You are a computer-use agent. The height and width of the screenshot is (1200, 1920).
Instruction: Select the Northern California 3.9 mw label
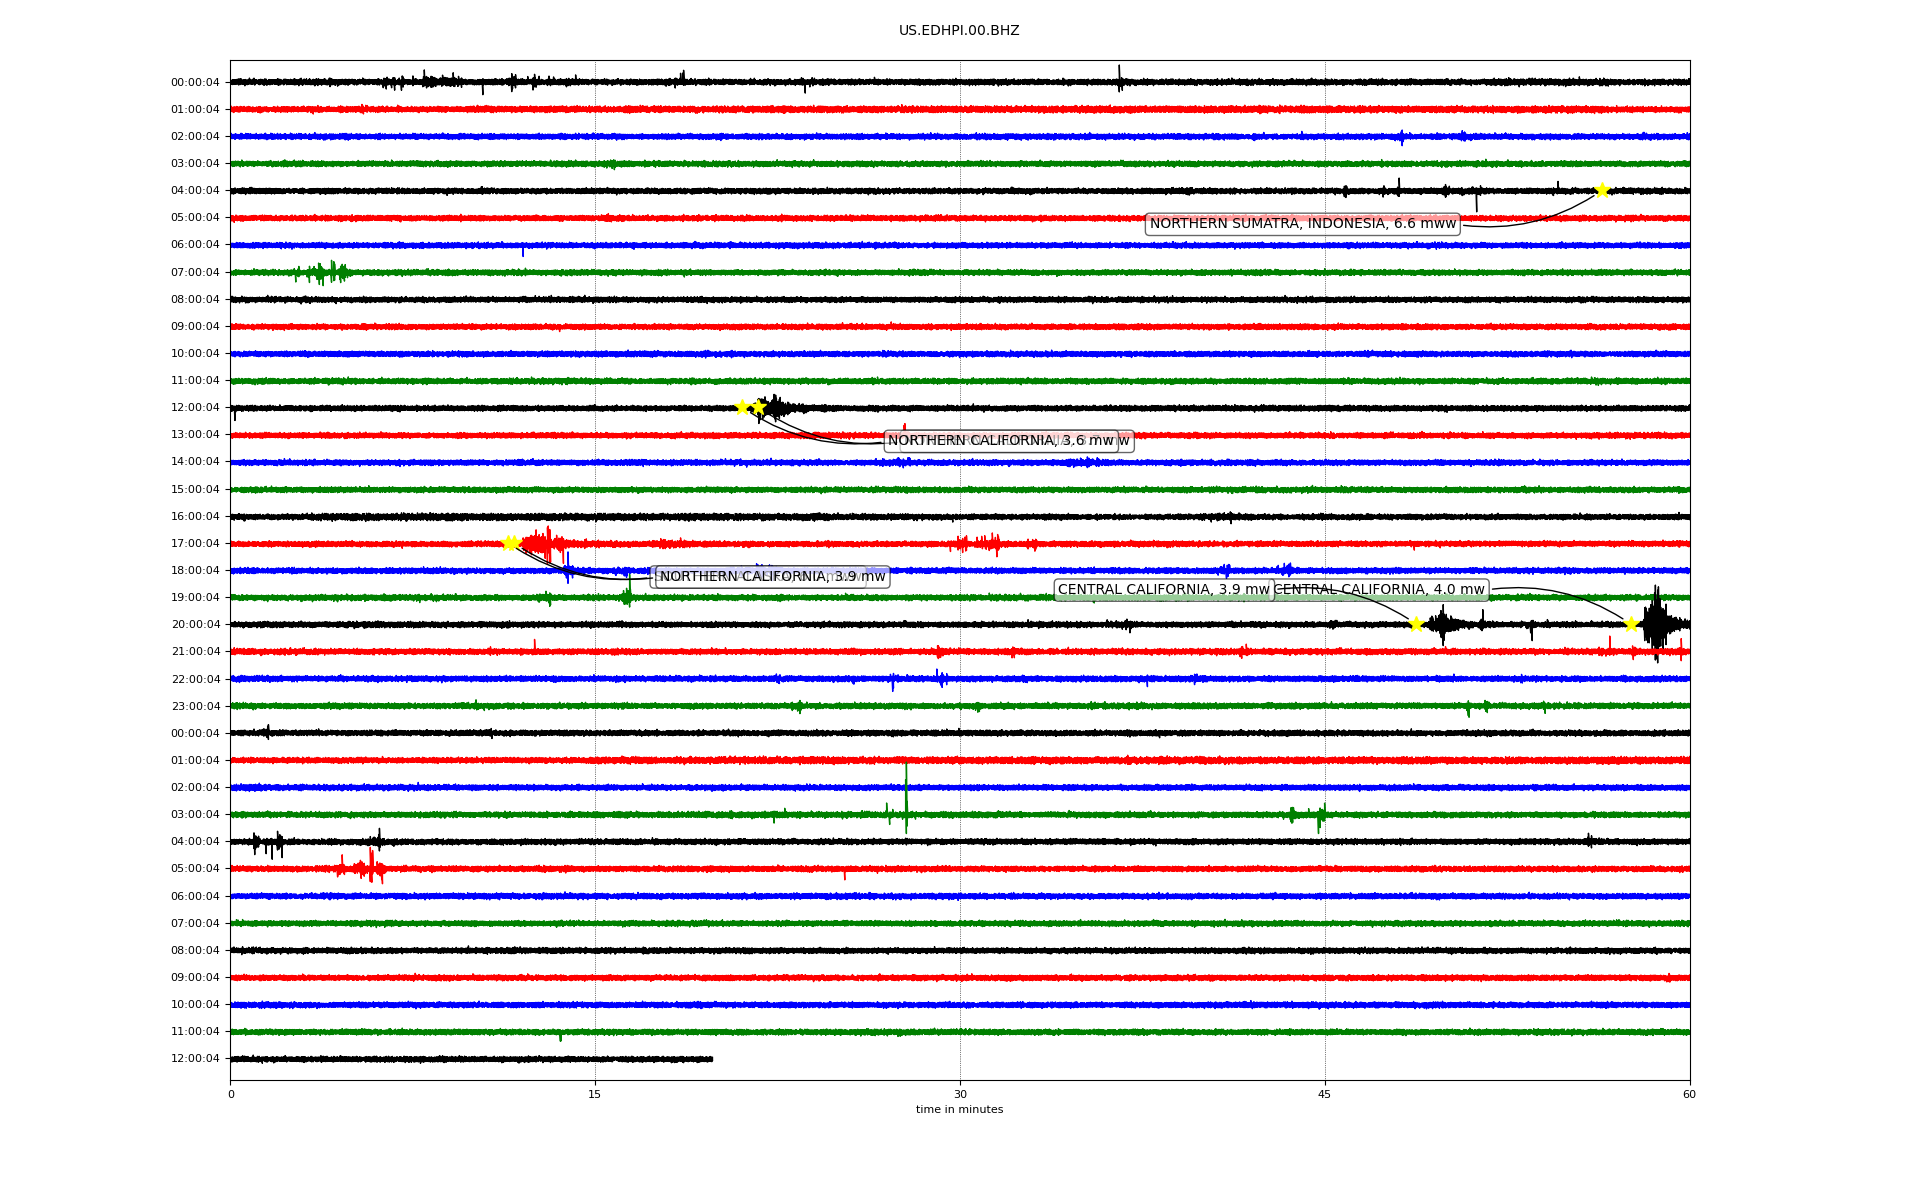(772, 577)
